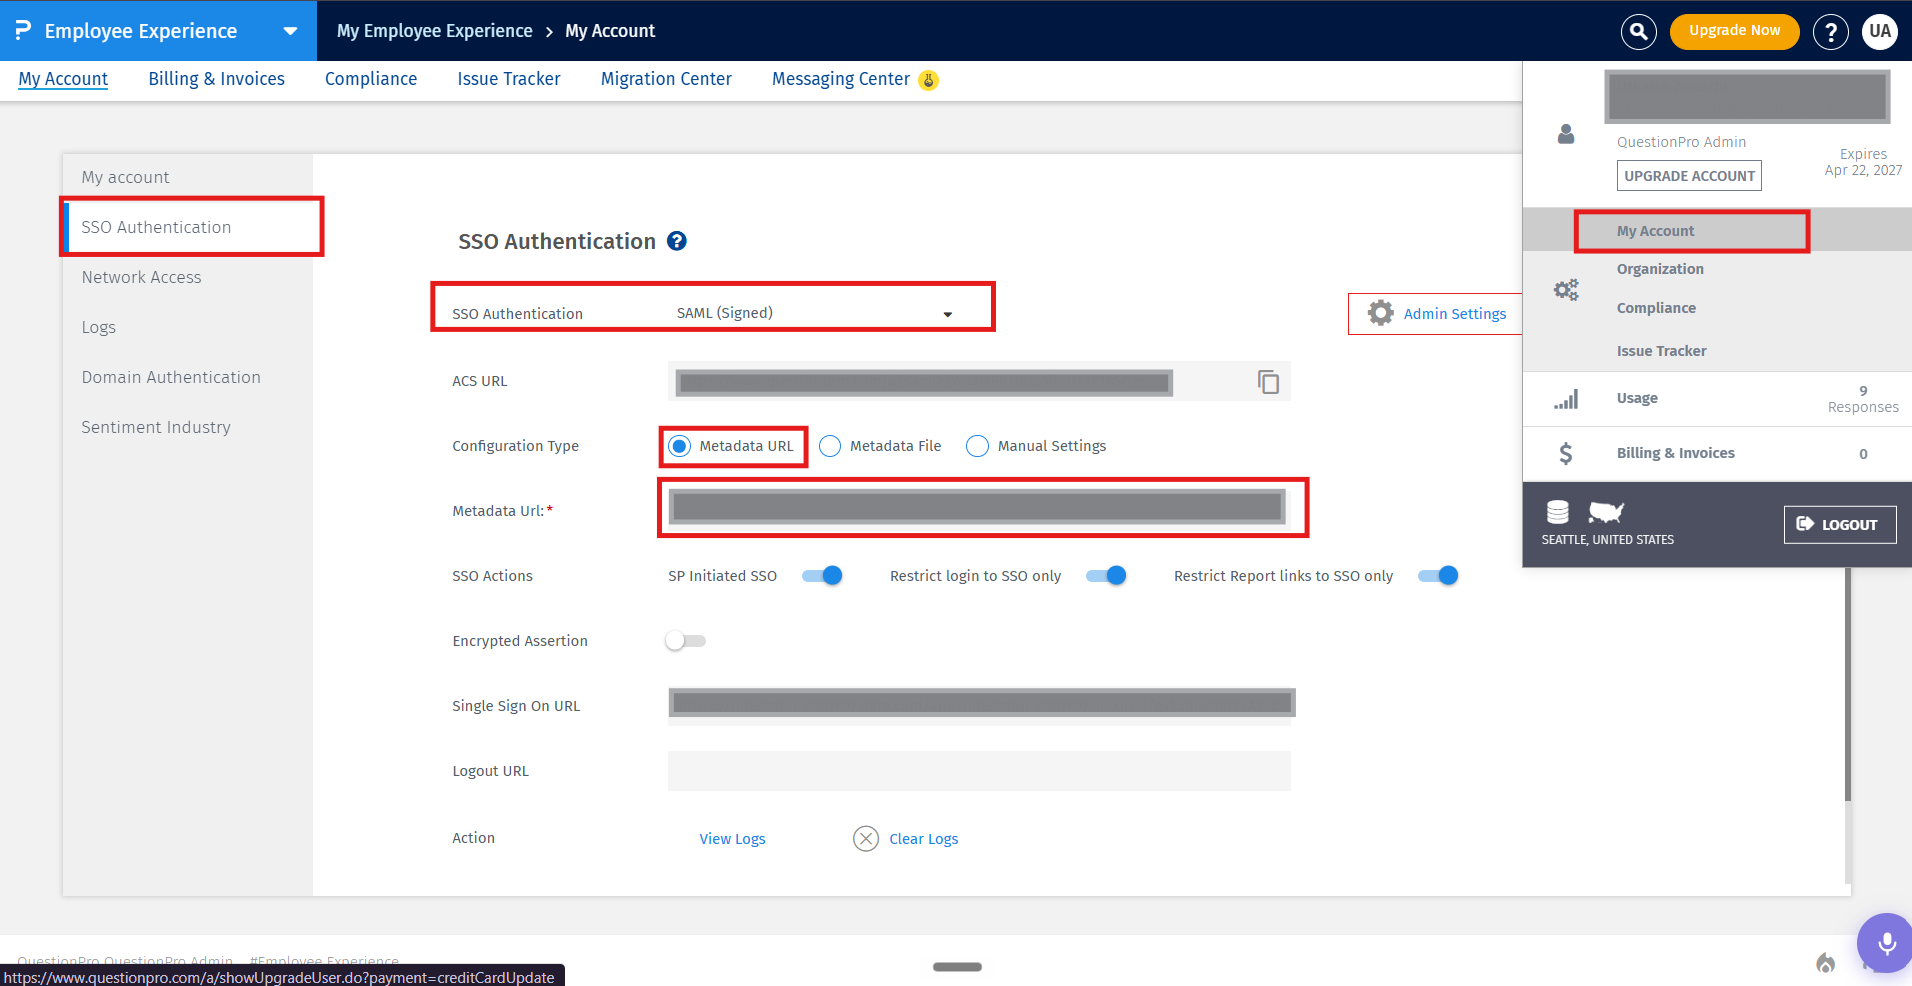Select SSO Authentication in the sidebar
This screenshot has width=1912, height=986.
[x=188, y=227]
